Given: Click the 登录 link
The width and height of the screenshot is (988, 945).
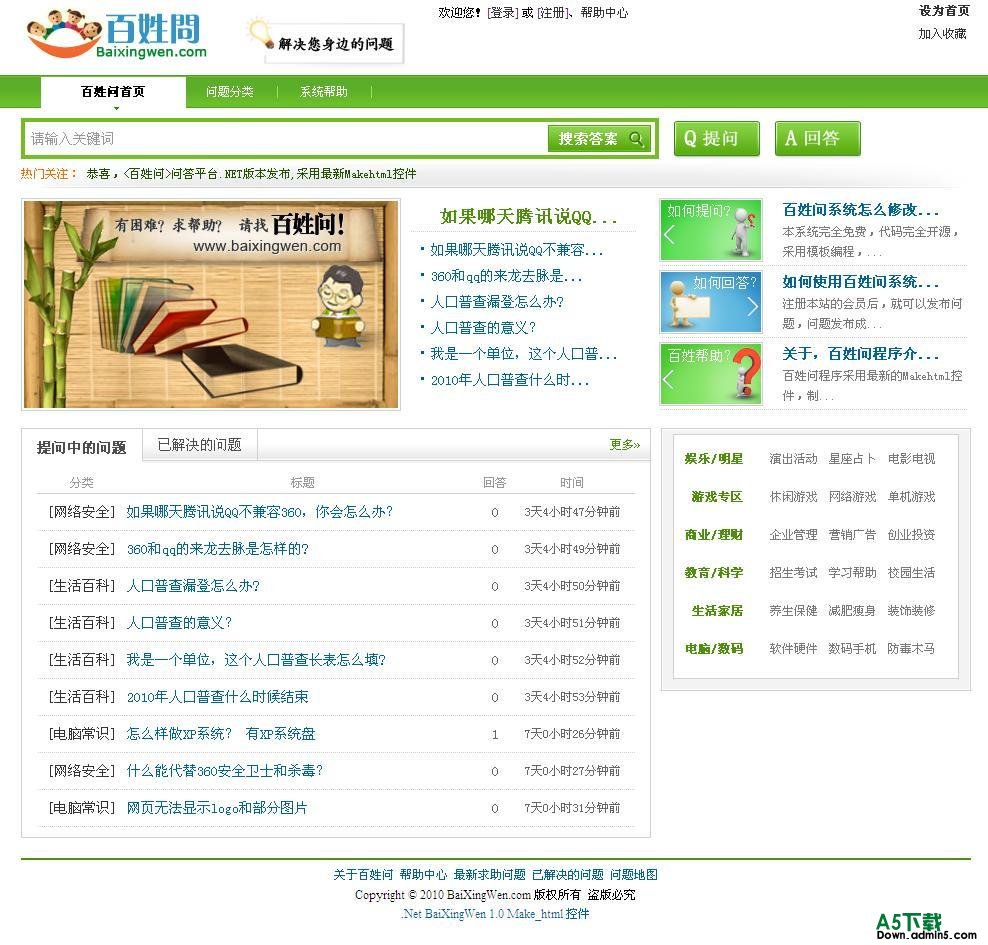Looking at the screenshot, I should pyautogui.click(x=503, y=13).
